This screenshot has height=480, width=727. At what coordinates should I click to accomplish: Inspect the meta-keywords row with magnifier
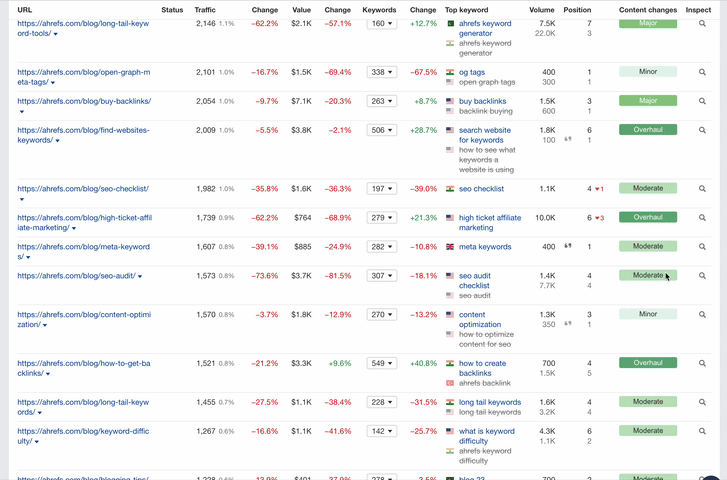(x=702, y=246)
